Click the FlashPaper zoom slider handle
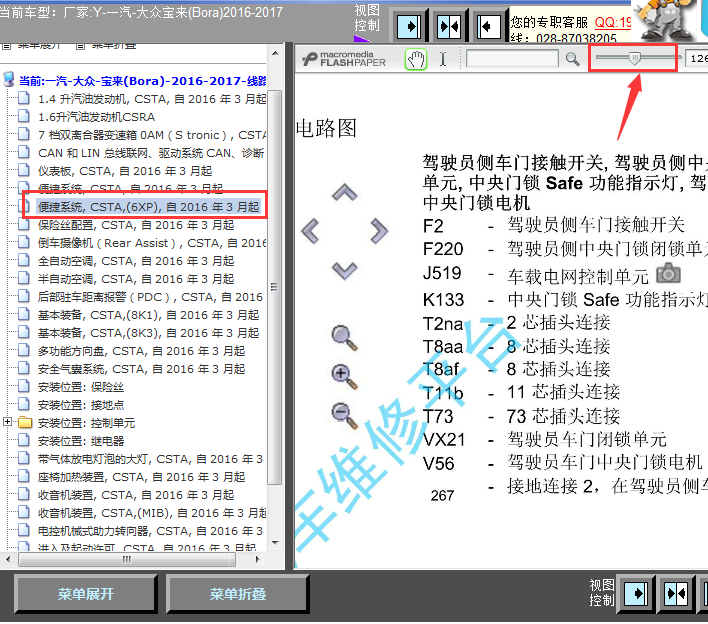This screenshot has width=708, height=624. click(x=634, y=59)
